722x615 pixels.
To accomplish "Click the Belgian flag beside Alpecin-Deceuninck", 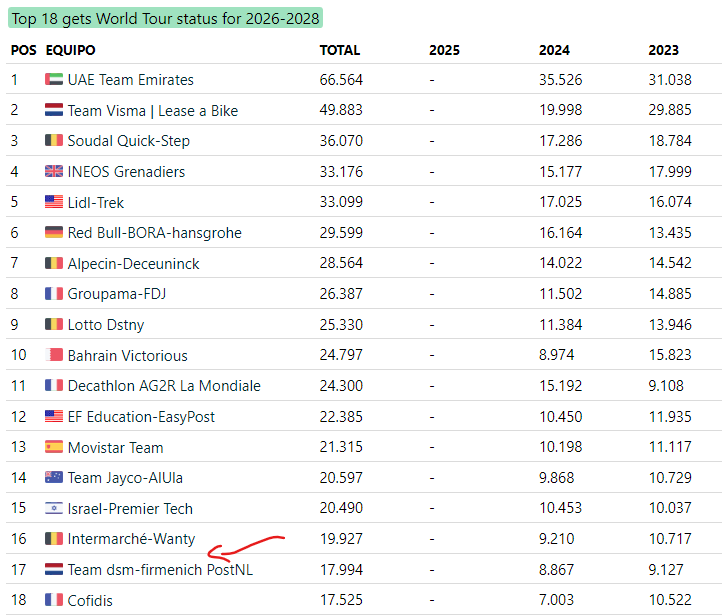I will tap(54, 263).
